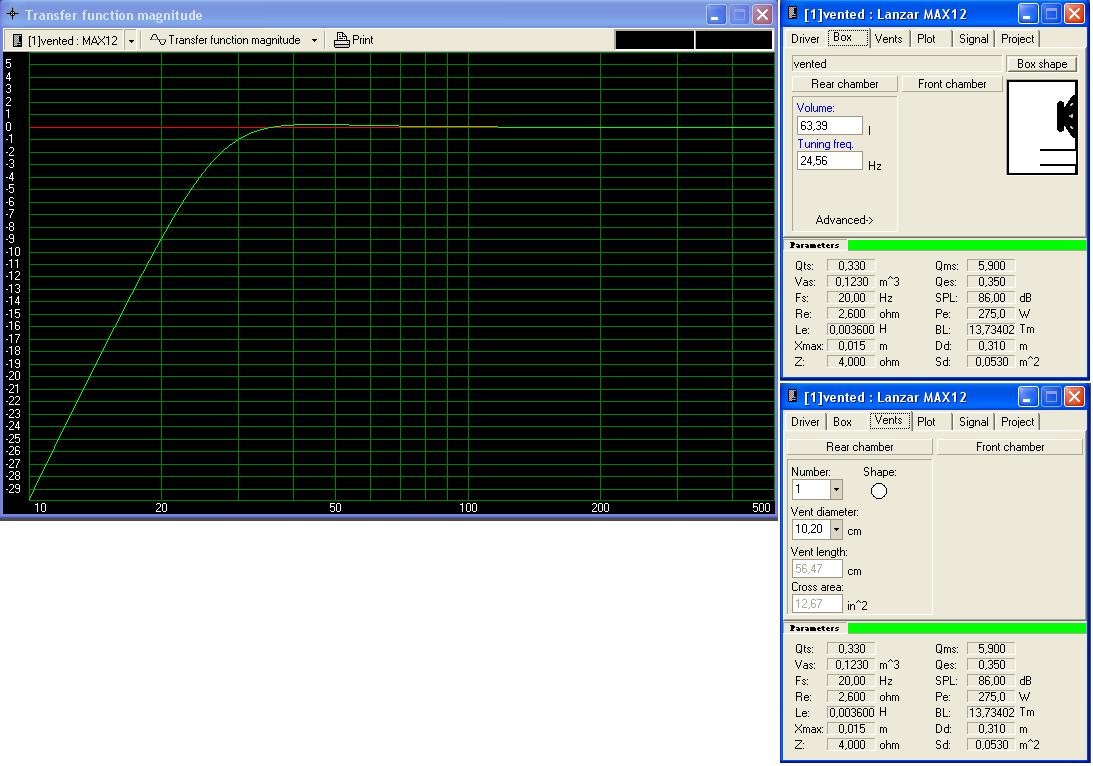Screen dimensions: 1093x766
Task: Click the round vent shape icon
Action: 879,490
